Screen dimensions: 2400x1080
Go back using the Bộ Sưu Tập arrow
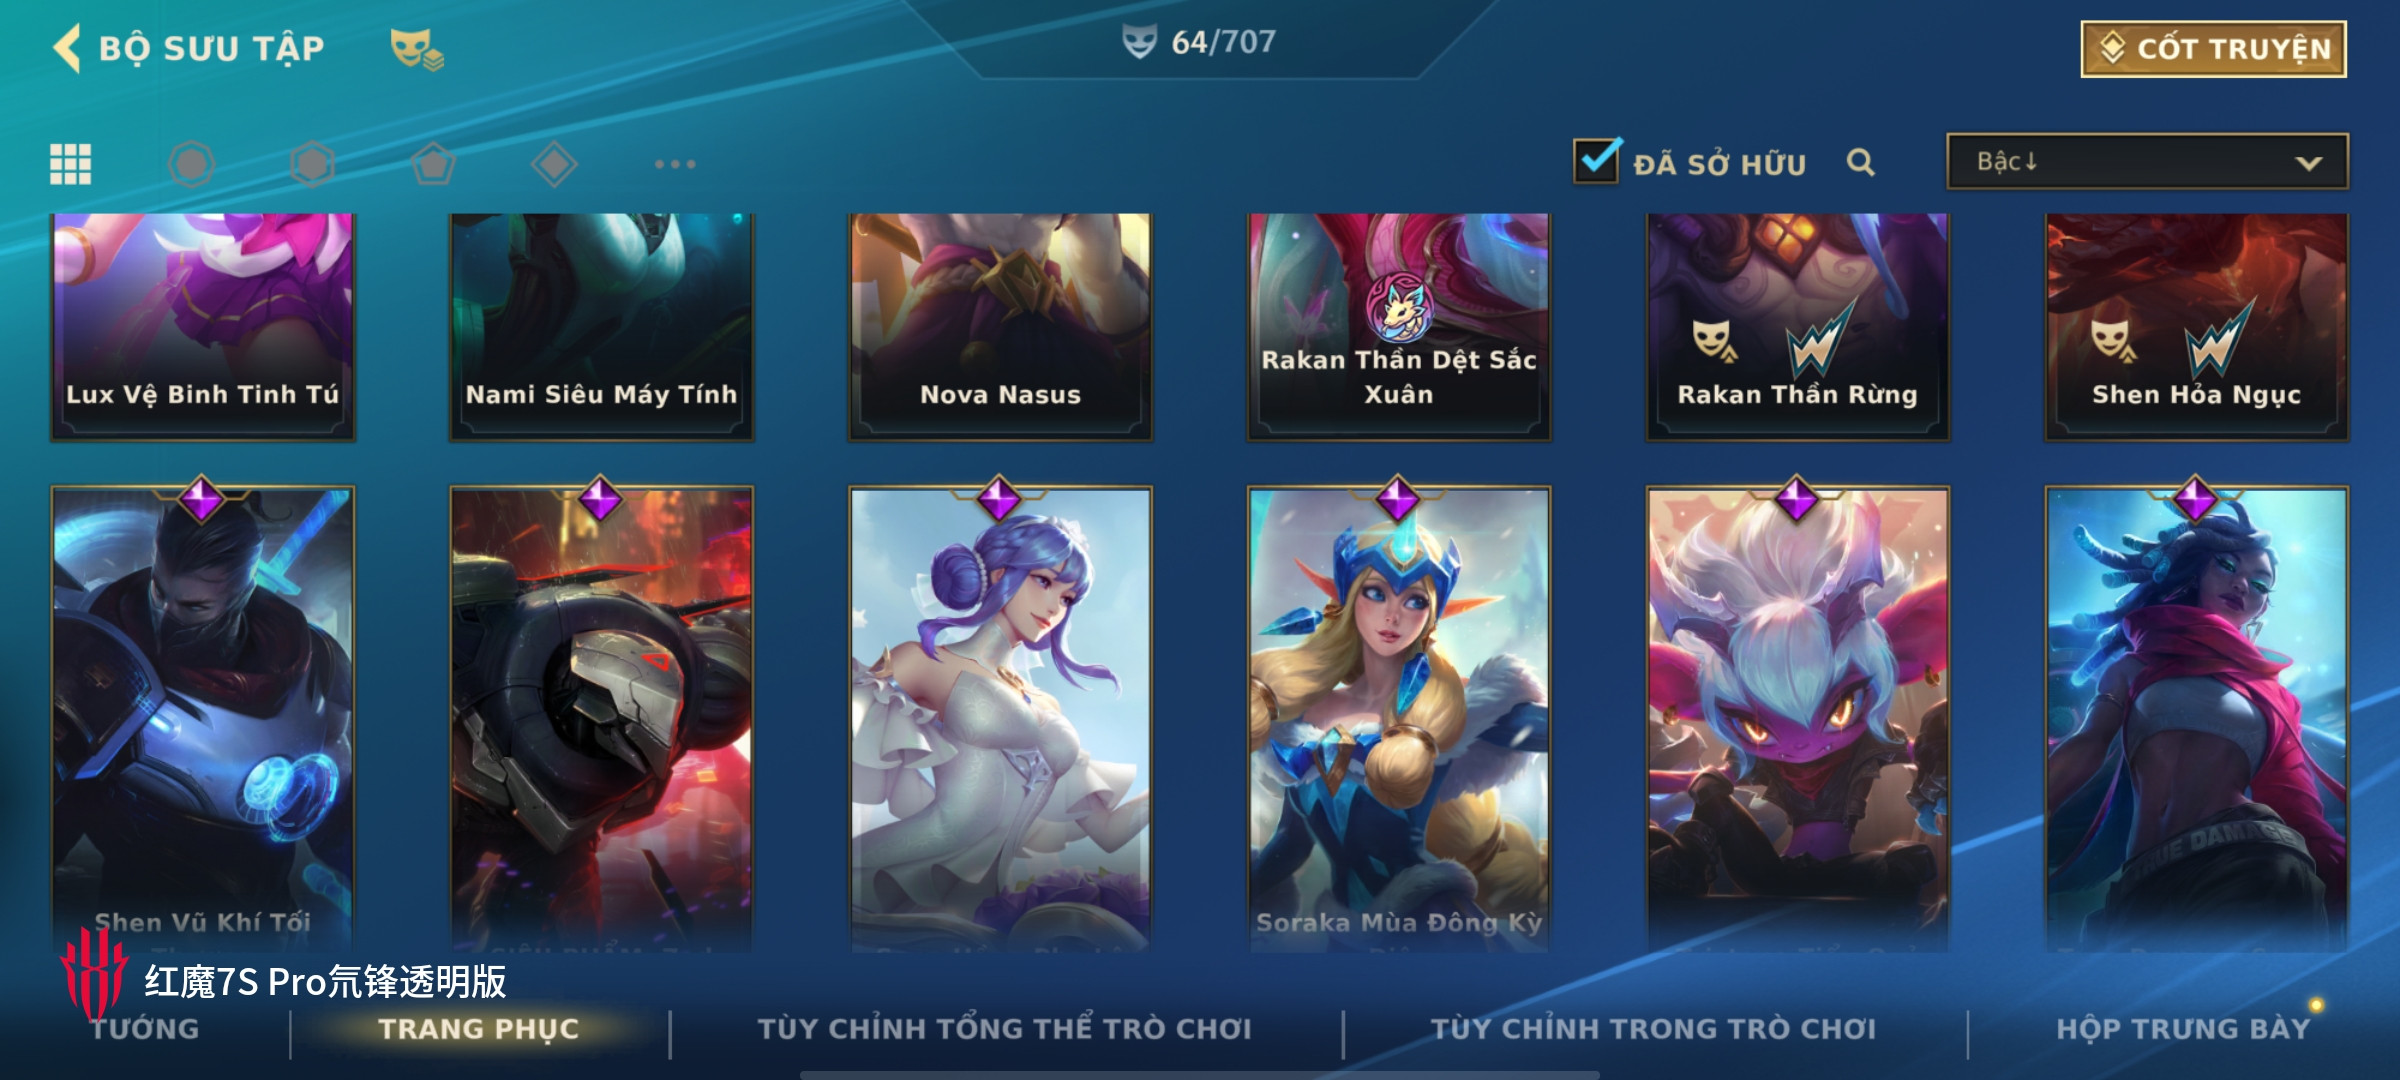[x=67, y=48]
